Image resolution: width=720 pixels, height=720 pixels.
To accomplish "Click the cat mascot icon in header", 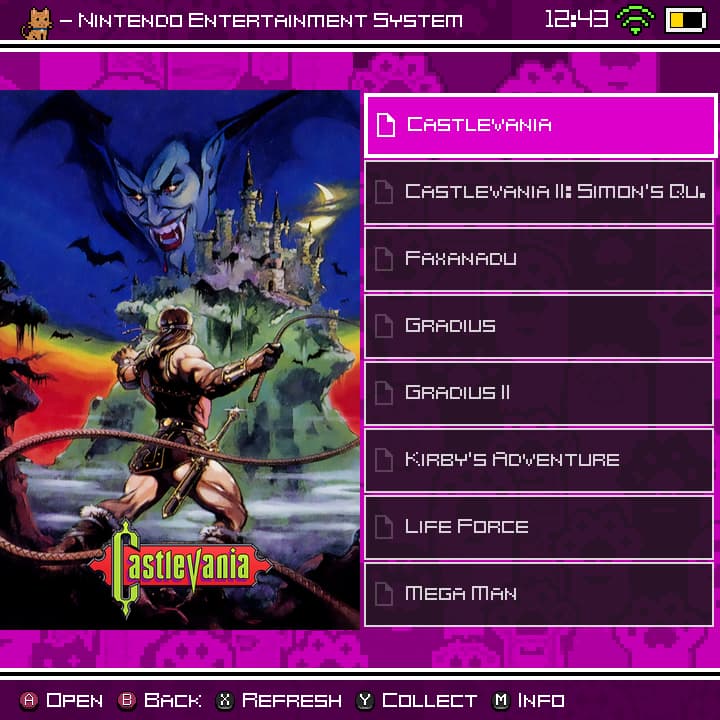I will (x=36, y=22).
